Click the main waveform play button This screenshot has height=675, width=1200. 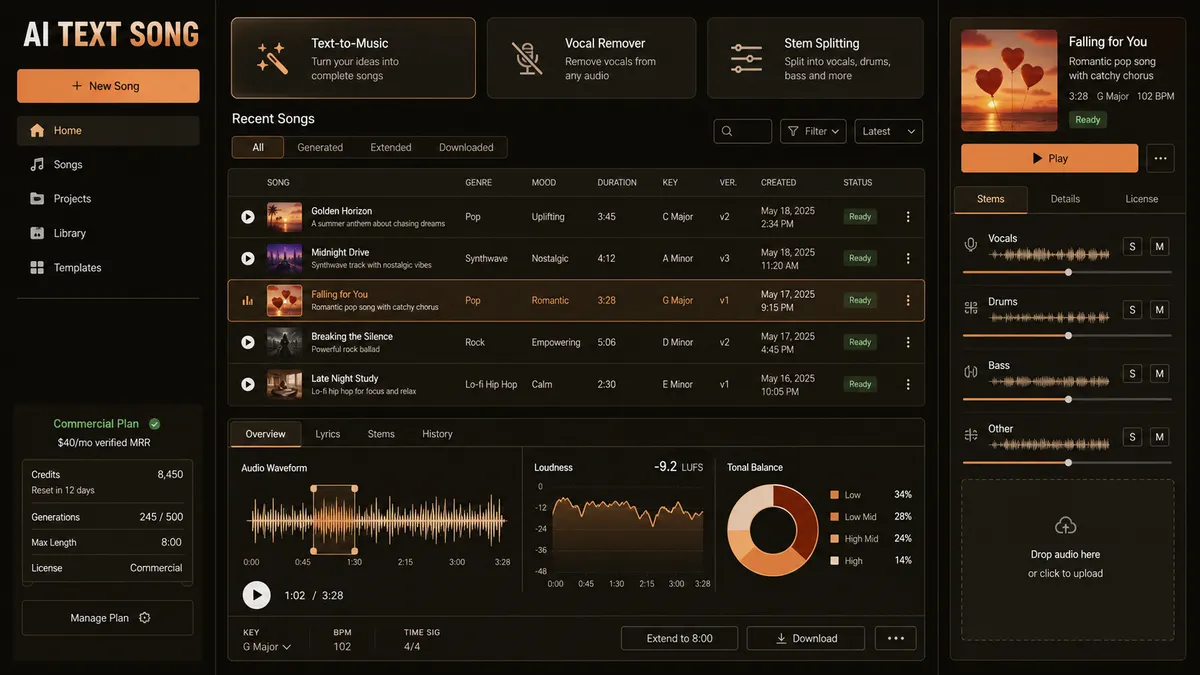click(x=256, y=595)
